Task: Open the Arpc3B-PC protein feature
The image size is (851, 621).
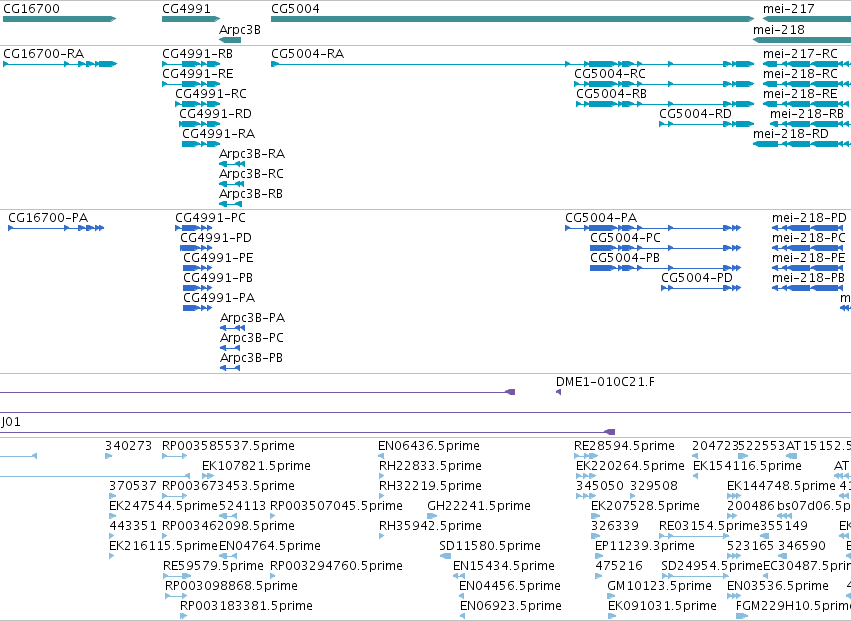Action: [x=230, y=348]
